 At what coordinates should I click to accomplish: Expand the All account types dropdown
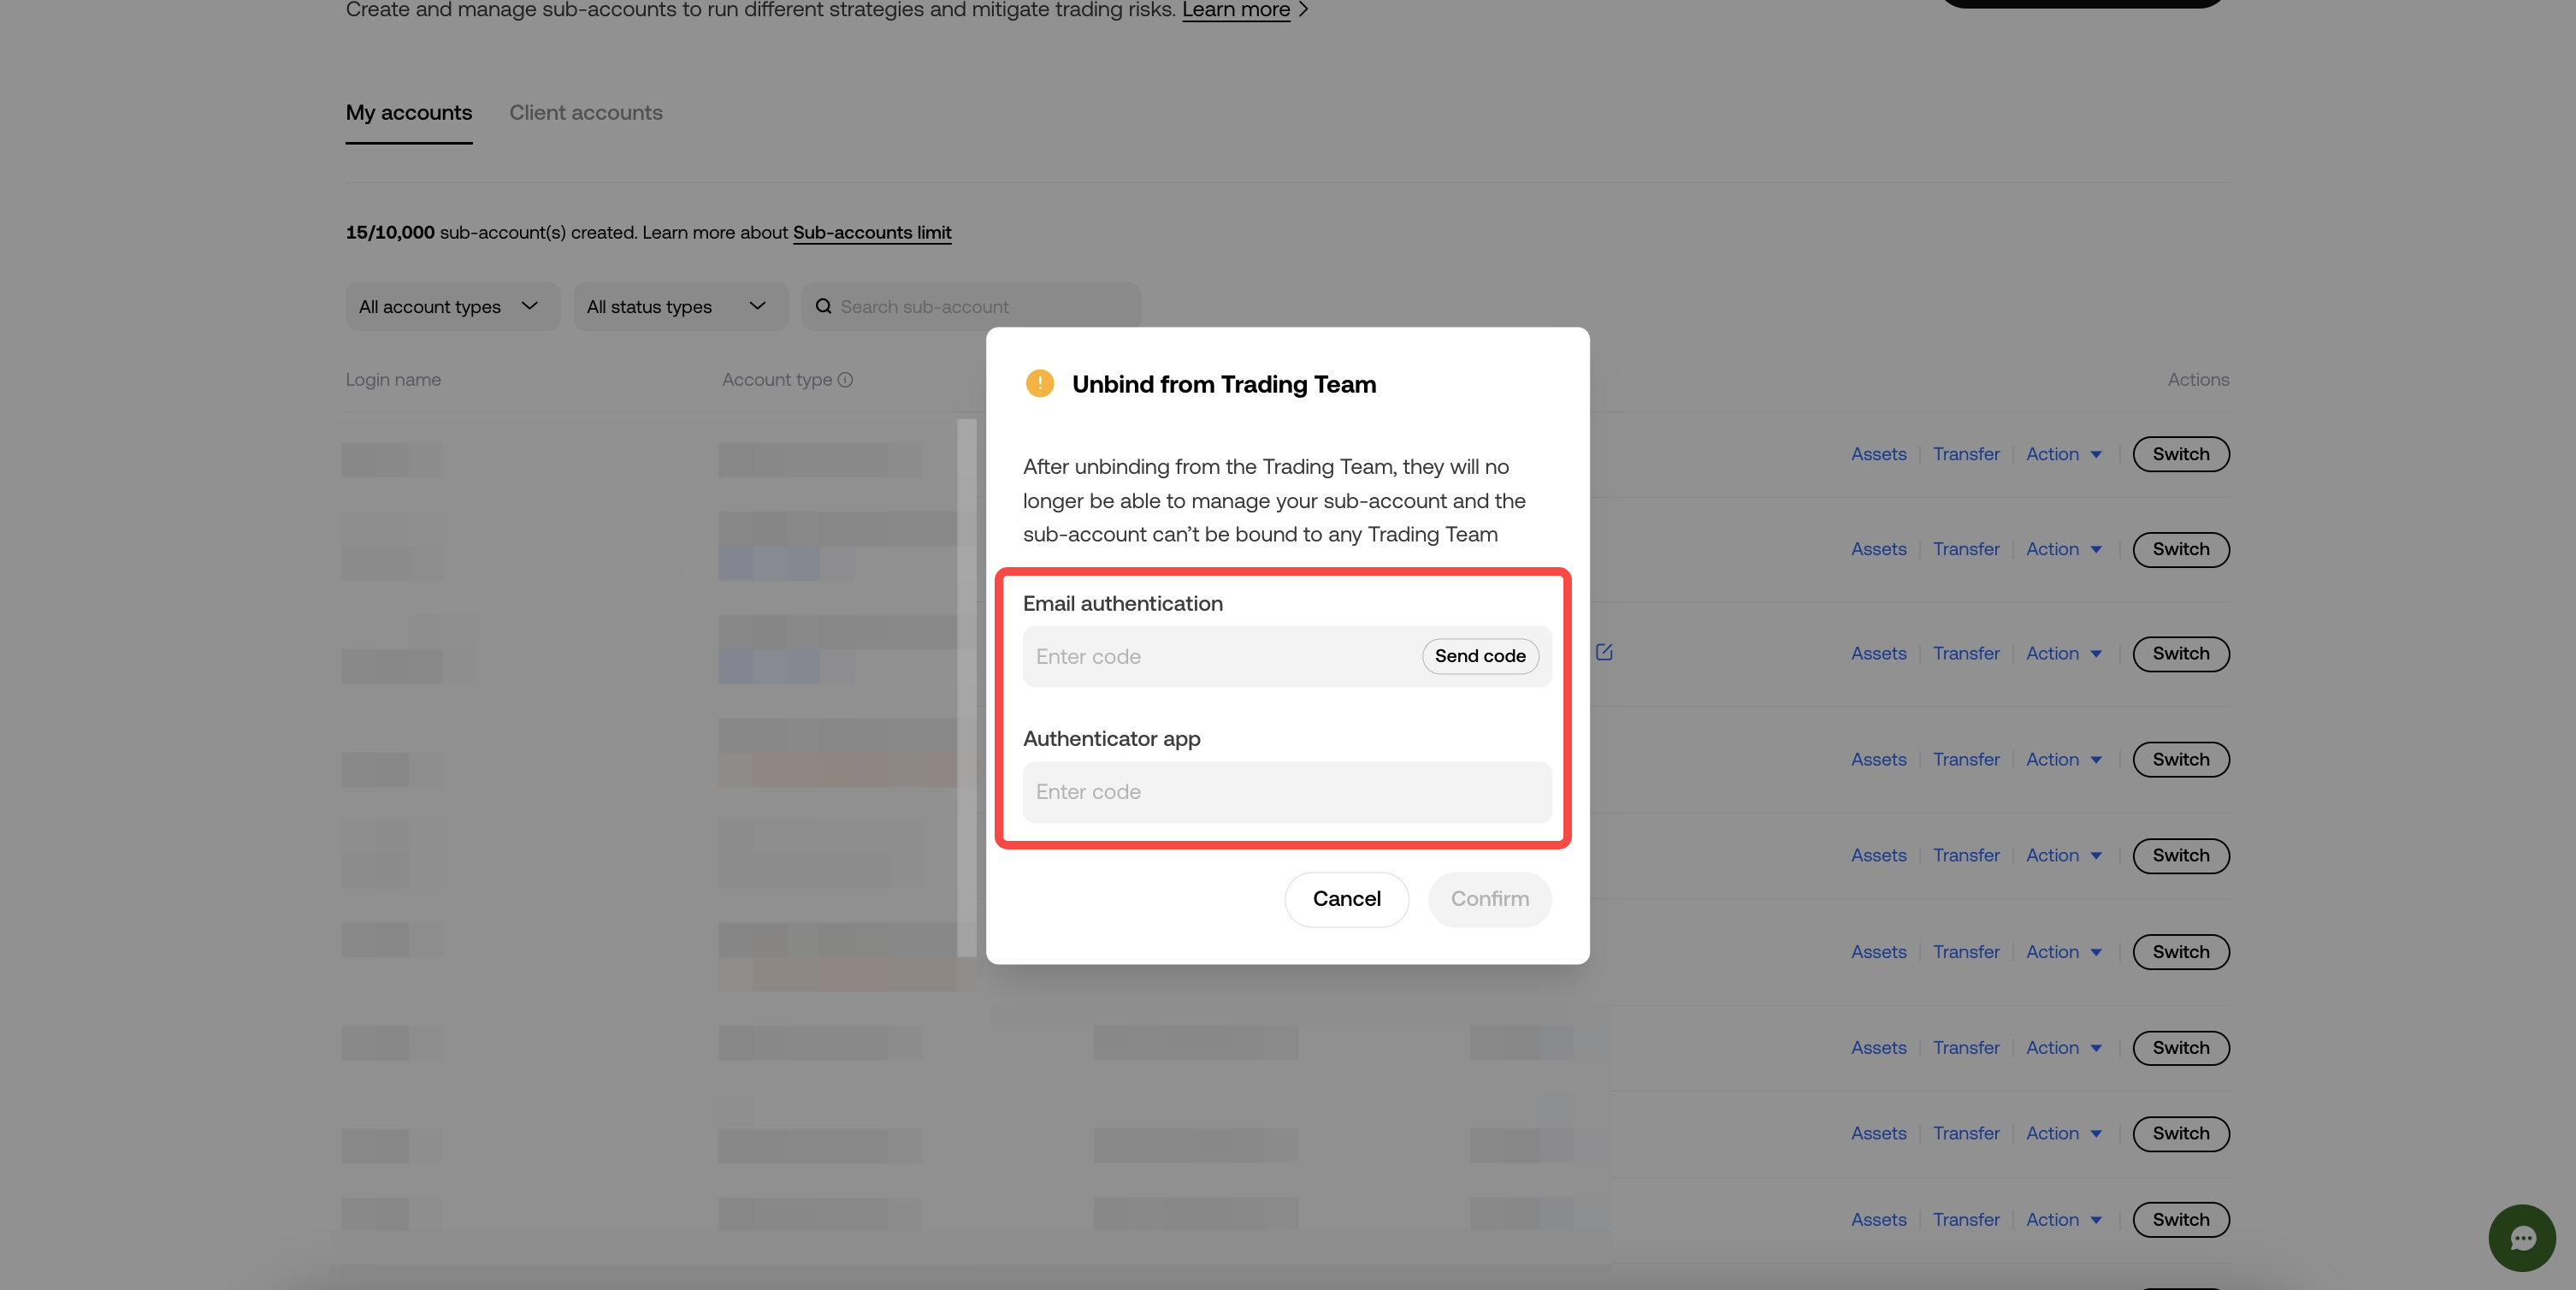click(452, 306)
